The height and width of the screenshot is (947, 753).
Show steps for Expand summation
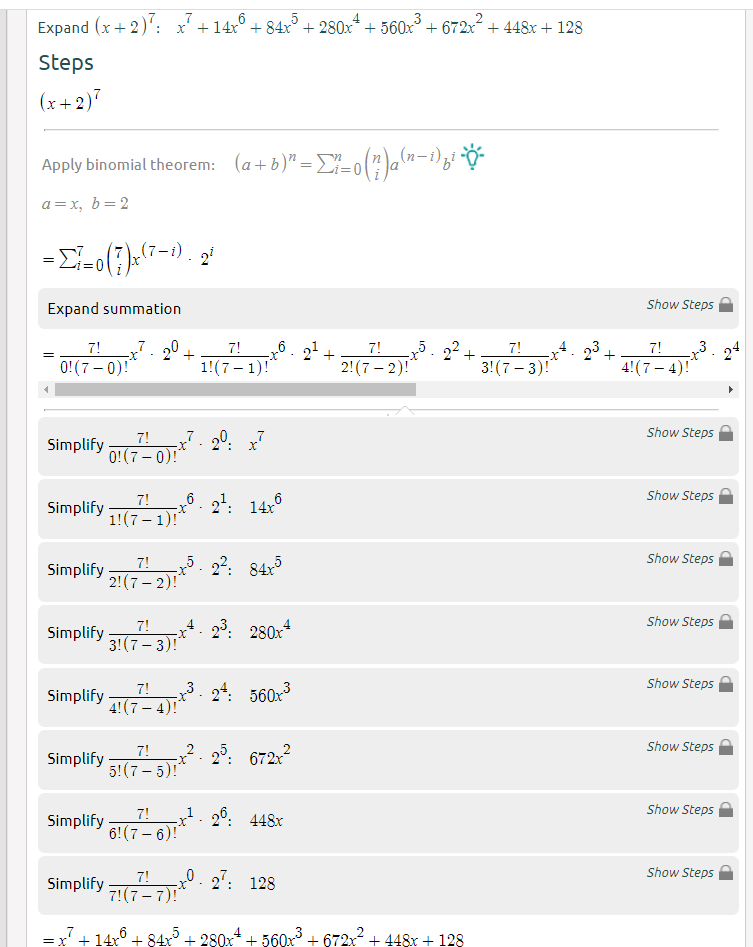(680, 304)
